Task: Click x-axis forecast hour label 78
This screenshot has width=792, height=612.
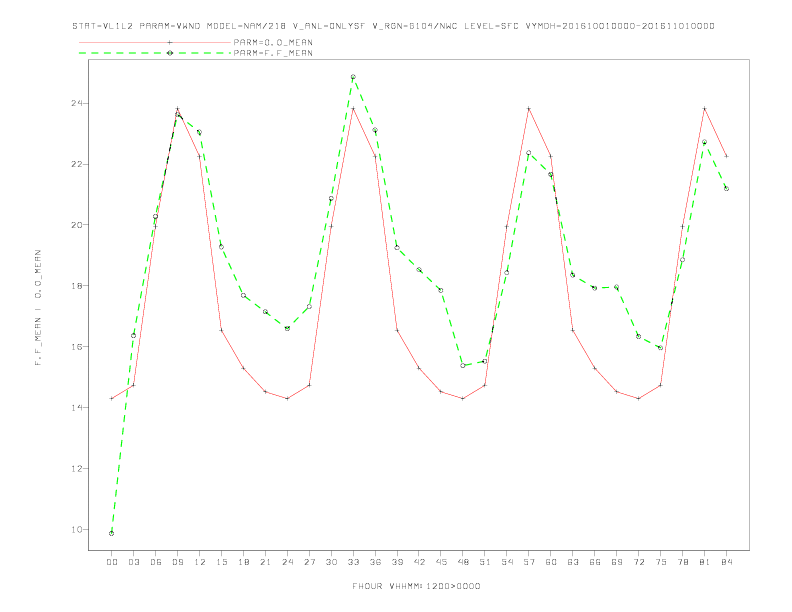Action: click(x=682, y=562)
